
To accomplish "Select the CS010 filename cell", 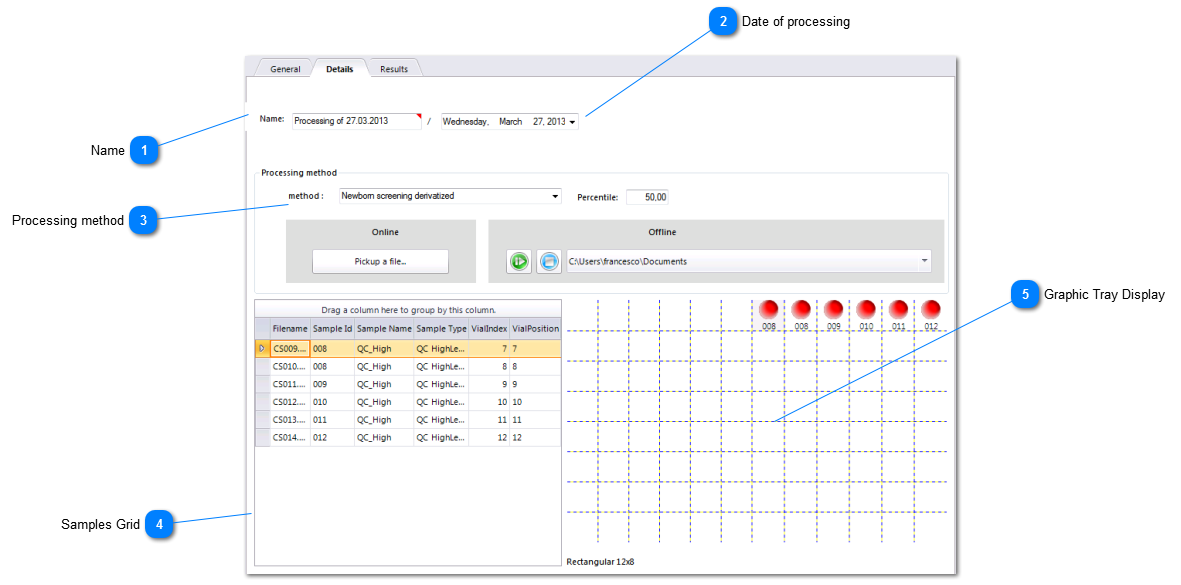I will tap(291, 367).
